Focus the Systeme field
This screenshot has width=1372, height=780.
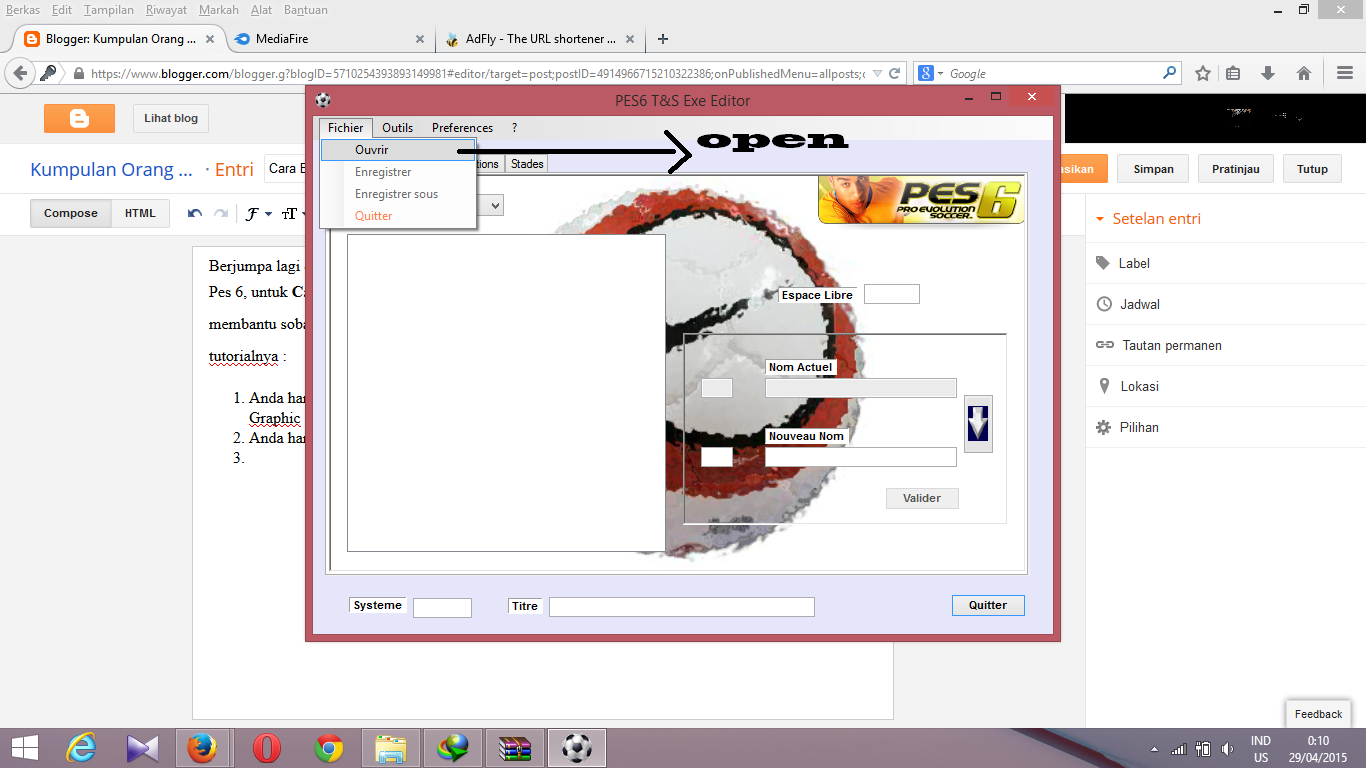pyautogui.click(x=442, y=607)
